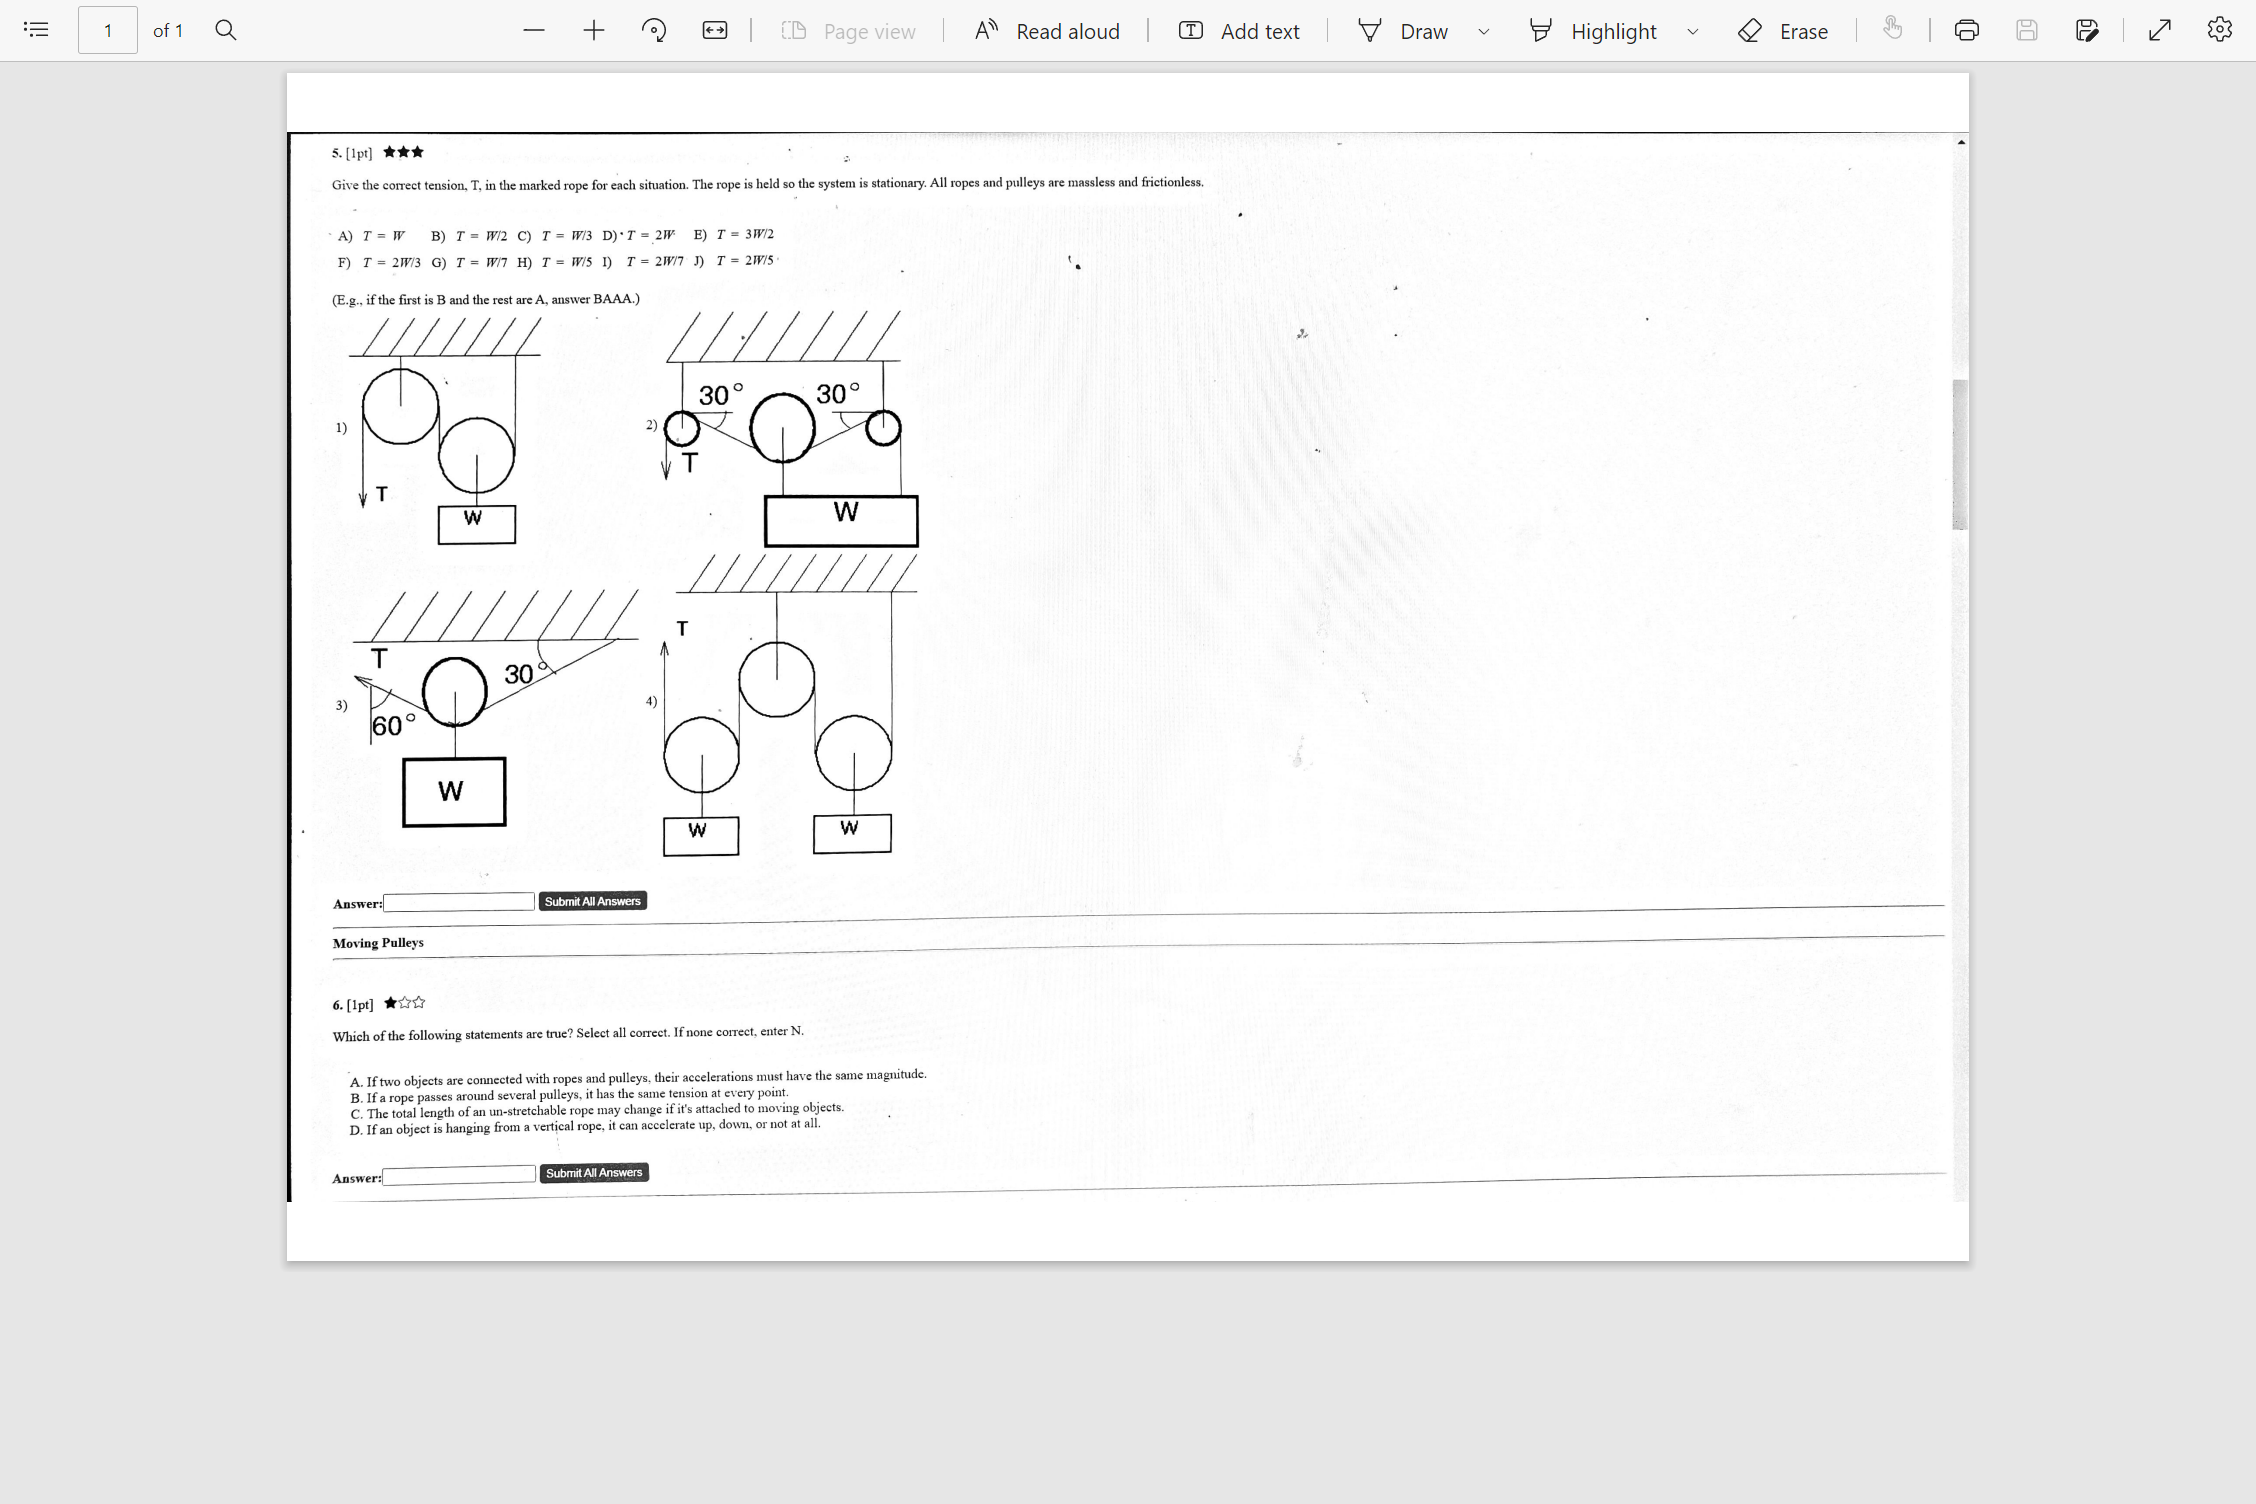
Task: Click the Erase tool icon
Action: (1752, 30)
